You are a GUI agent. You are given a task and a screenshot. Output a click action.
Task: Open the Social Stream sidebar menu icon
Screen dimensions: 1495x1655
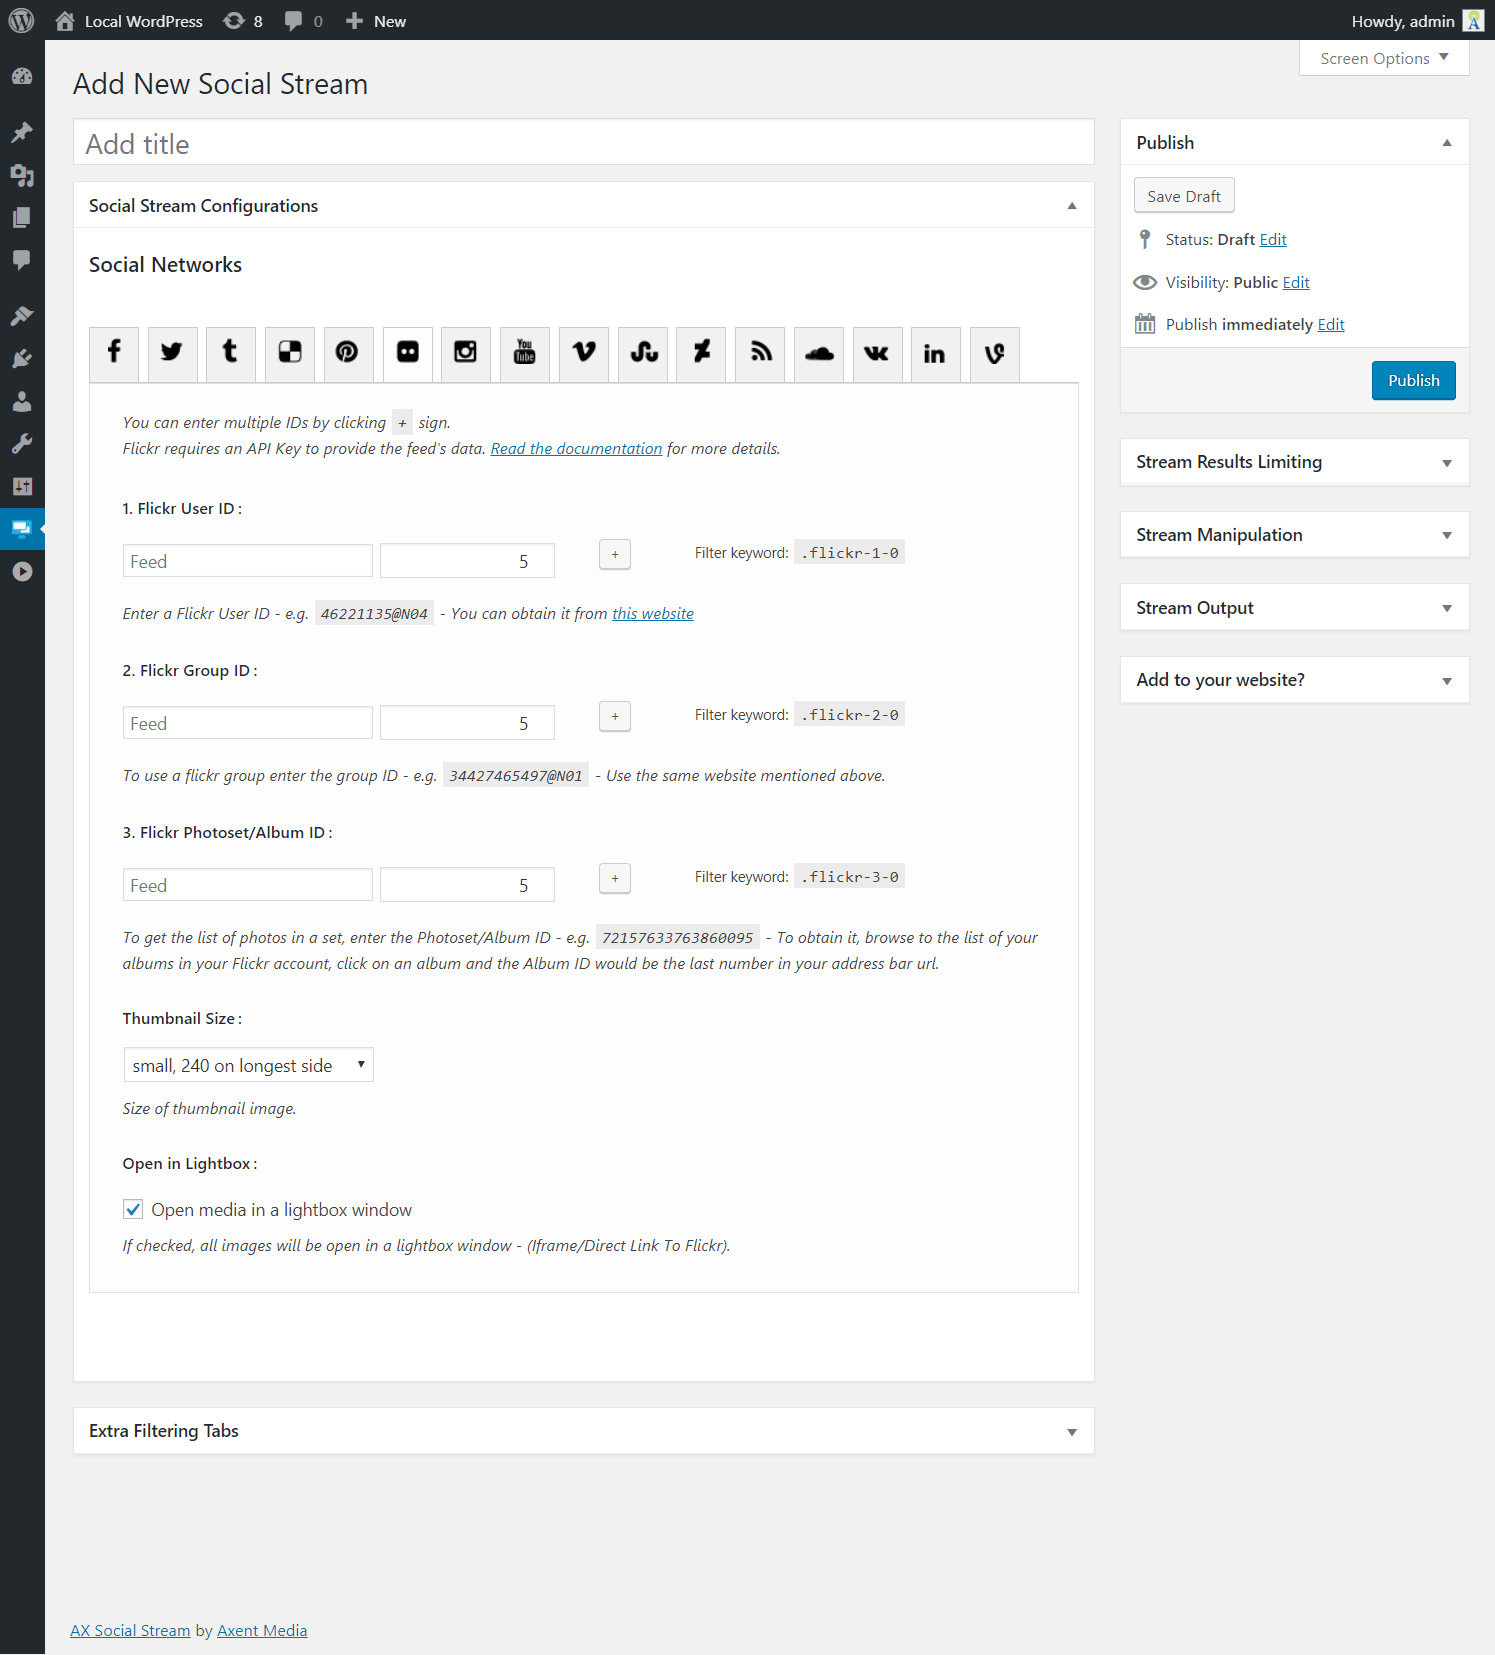(22, 528)
